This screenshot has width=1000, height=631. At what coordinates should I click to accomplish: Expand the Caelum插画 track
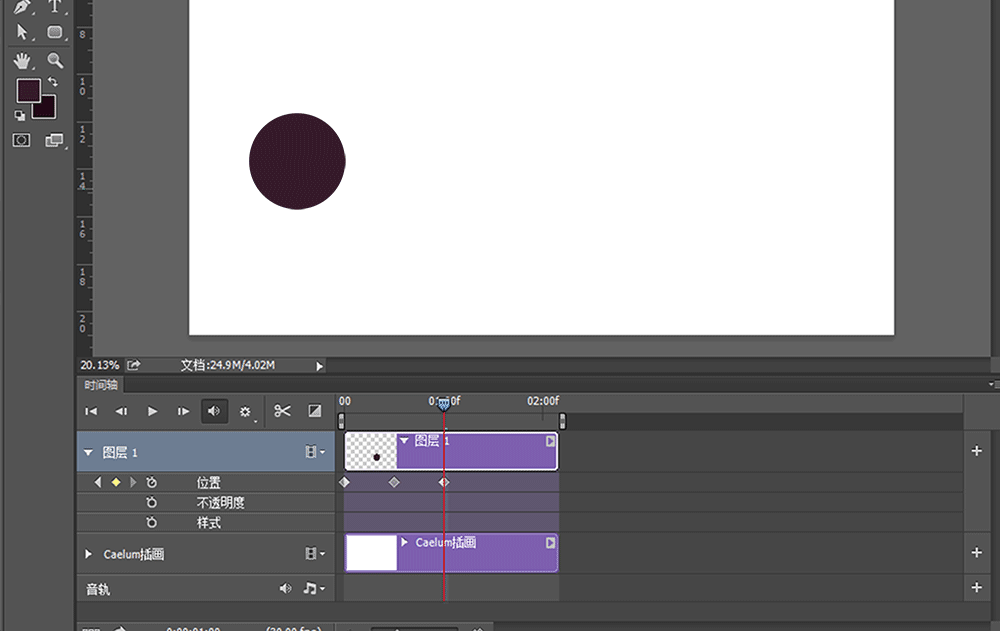[89, 554]
